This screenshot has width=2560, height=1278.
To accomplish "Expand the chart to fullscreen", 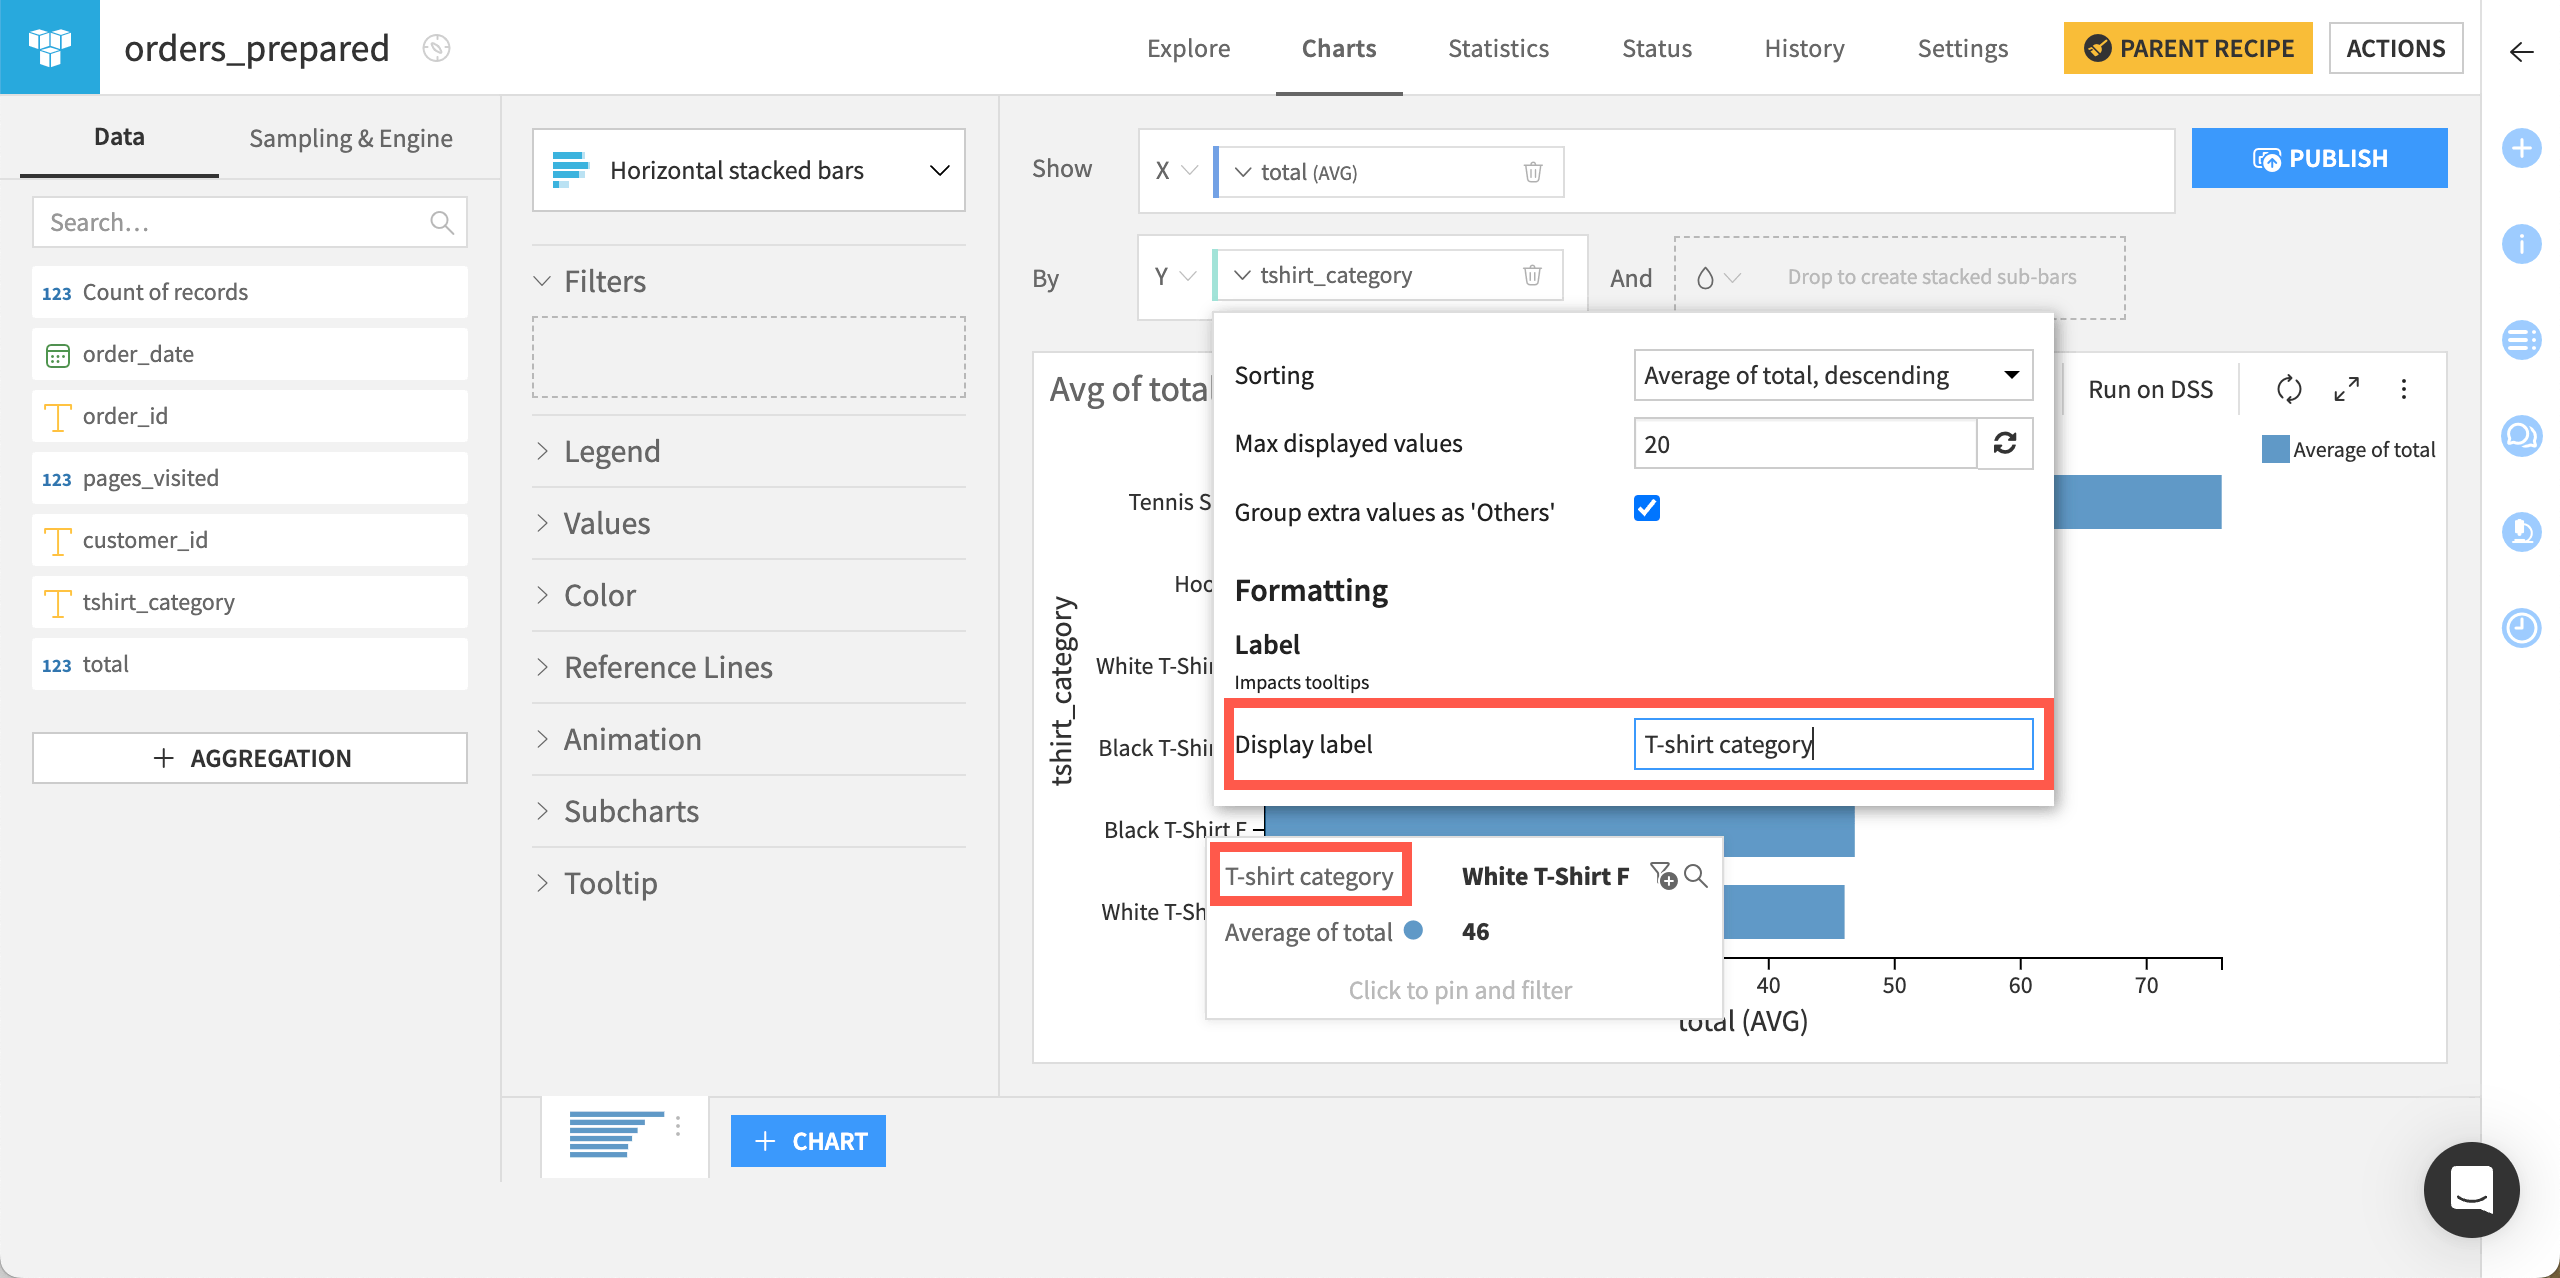I will 2346,389.
